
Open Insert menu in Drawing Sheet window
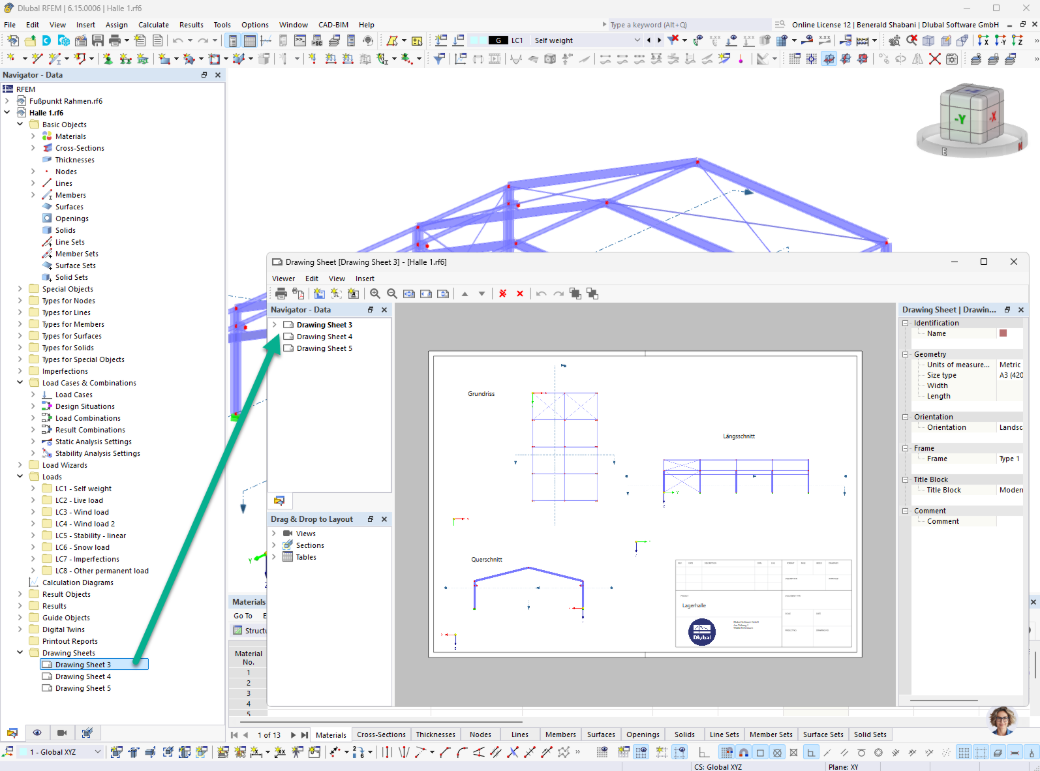(x=365, y=279)
